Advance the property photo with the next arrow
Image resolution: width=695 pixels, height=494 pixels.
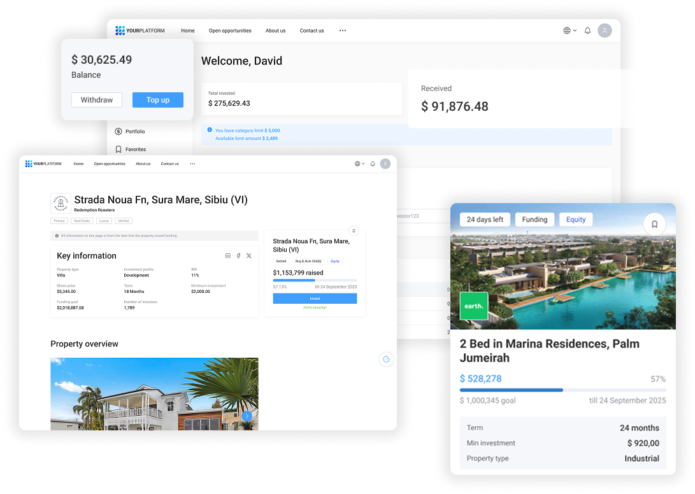point(247,416)
